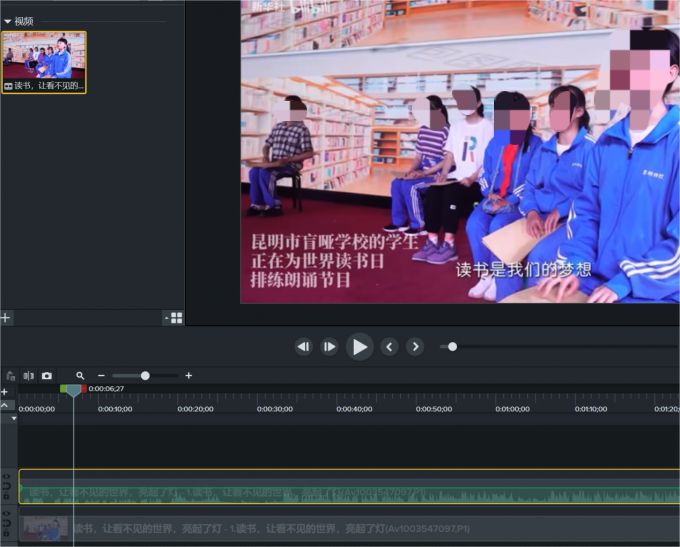Click the Play button in the preview controls
The width and height of the screenshot is (680, 547).
click(x=360, y=347)
